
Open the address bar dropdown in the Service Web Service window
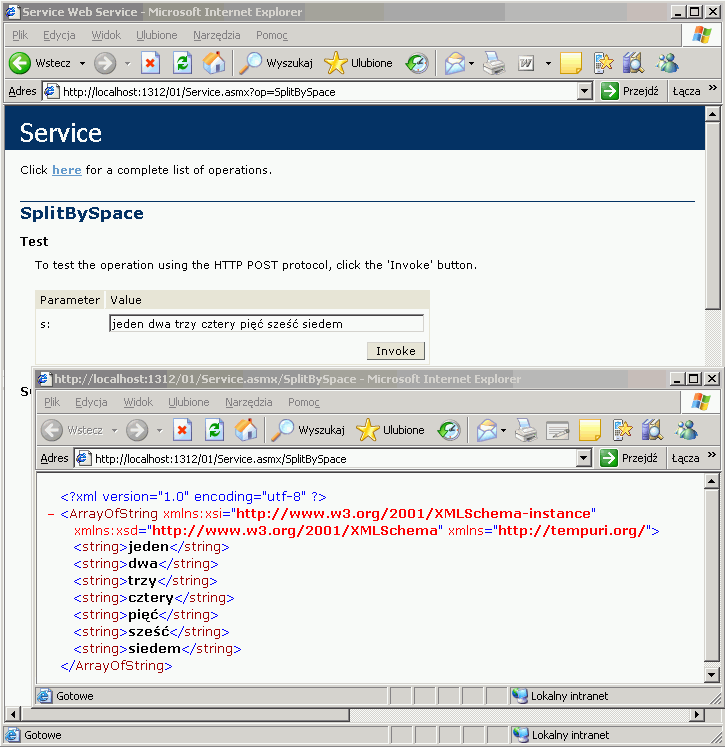pos(584,91)
